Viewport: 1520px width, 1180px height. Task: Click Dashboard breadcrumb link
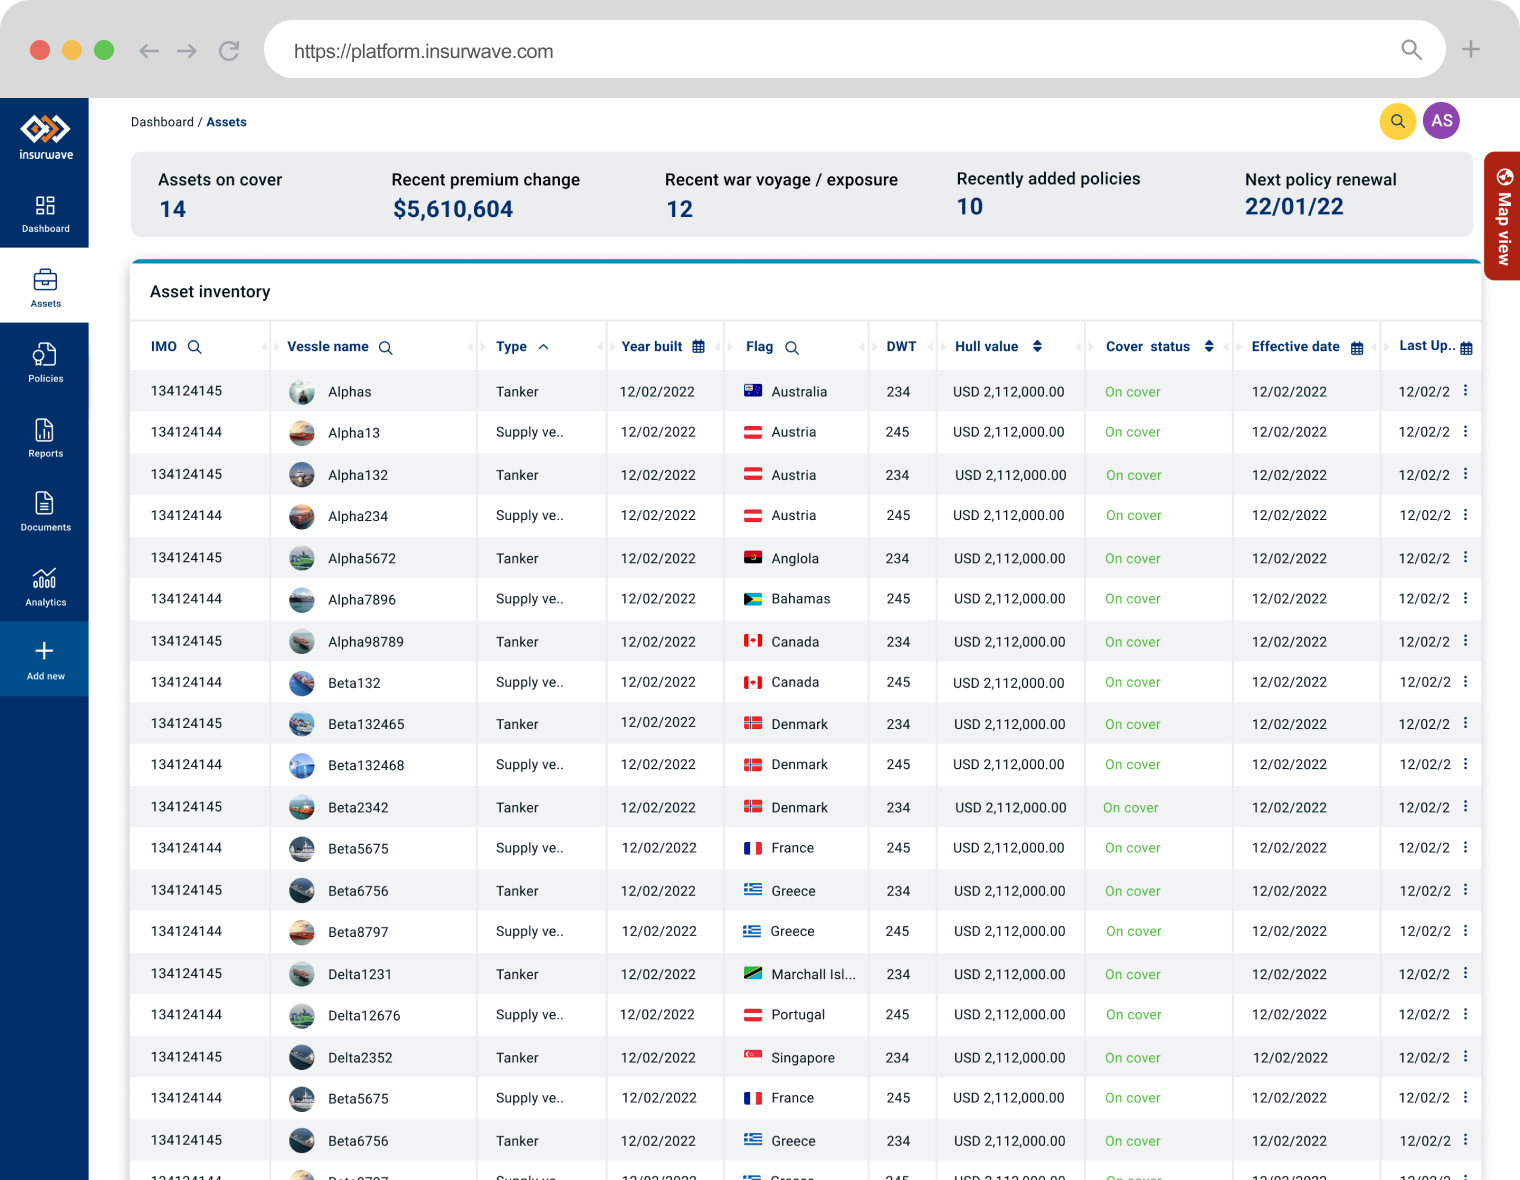[162, 122]
